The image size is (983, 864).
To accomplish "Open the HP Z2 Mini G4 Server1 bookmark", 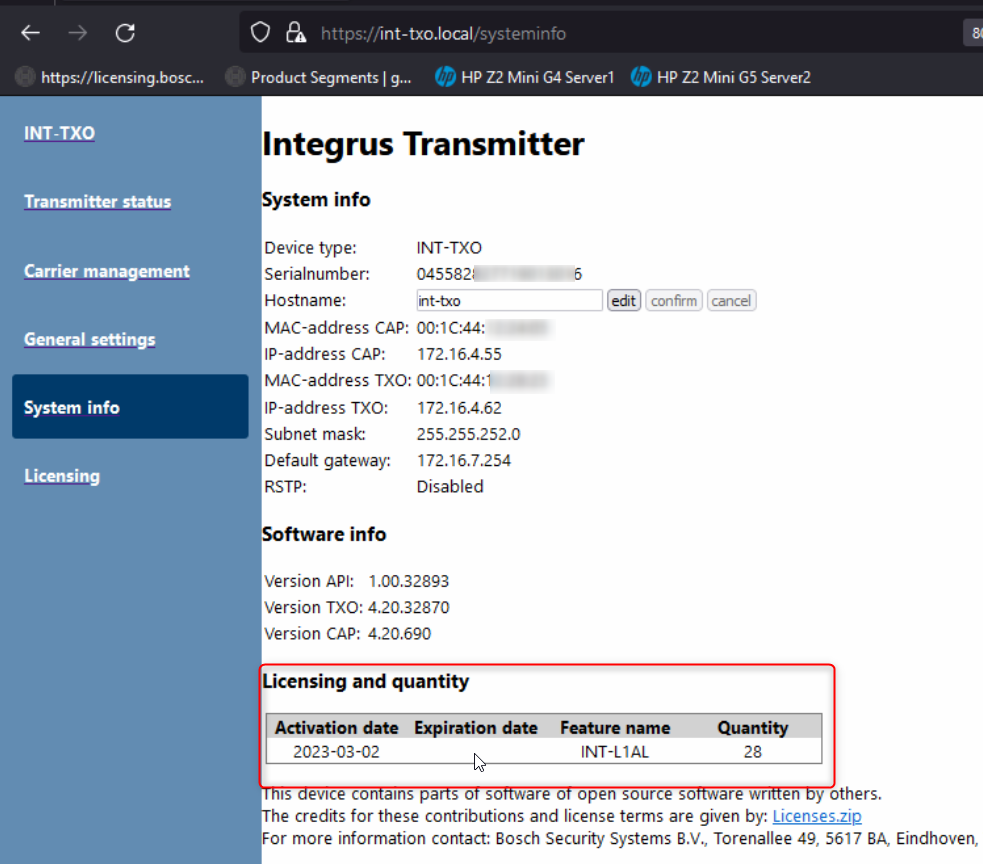I will click(x=525, y=77).
